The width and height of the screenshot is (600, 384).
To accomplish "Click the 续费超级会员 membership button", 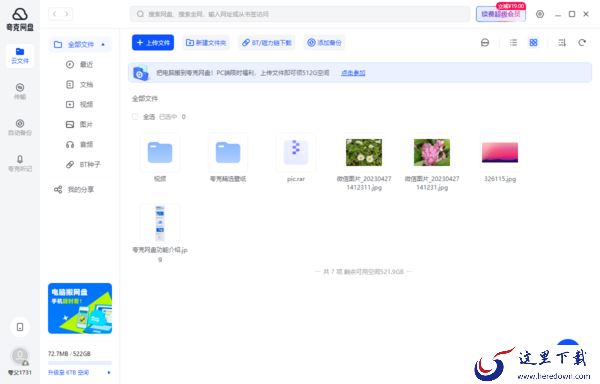I will point(501,15).
